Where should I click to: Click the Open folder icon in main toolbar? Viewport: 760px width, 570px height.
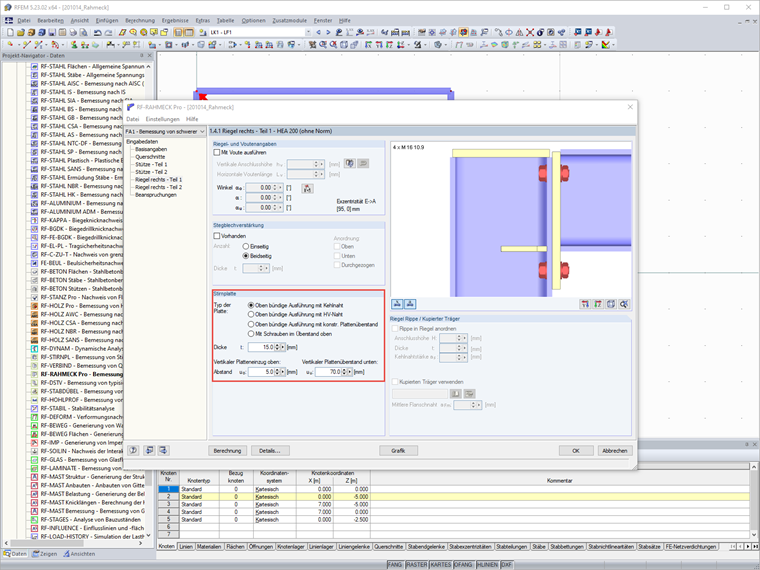click(20, 32)
